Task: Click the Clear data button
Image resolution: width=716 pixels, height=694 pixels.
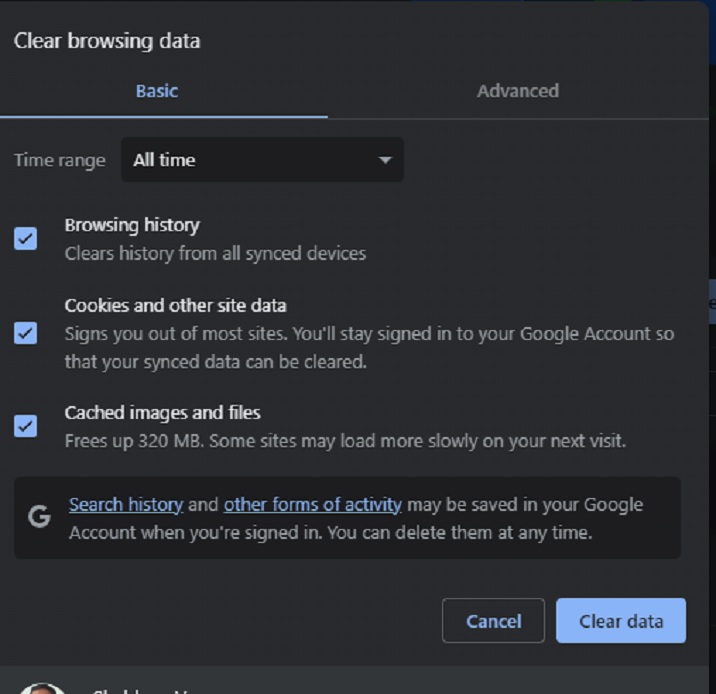Action: click(x=621, y=621)
